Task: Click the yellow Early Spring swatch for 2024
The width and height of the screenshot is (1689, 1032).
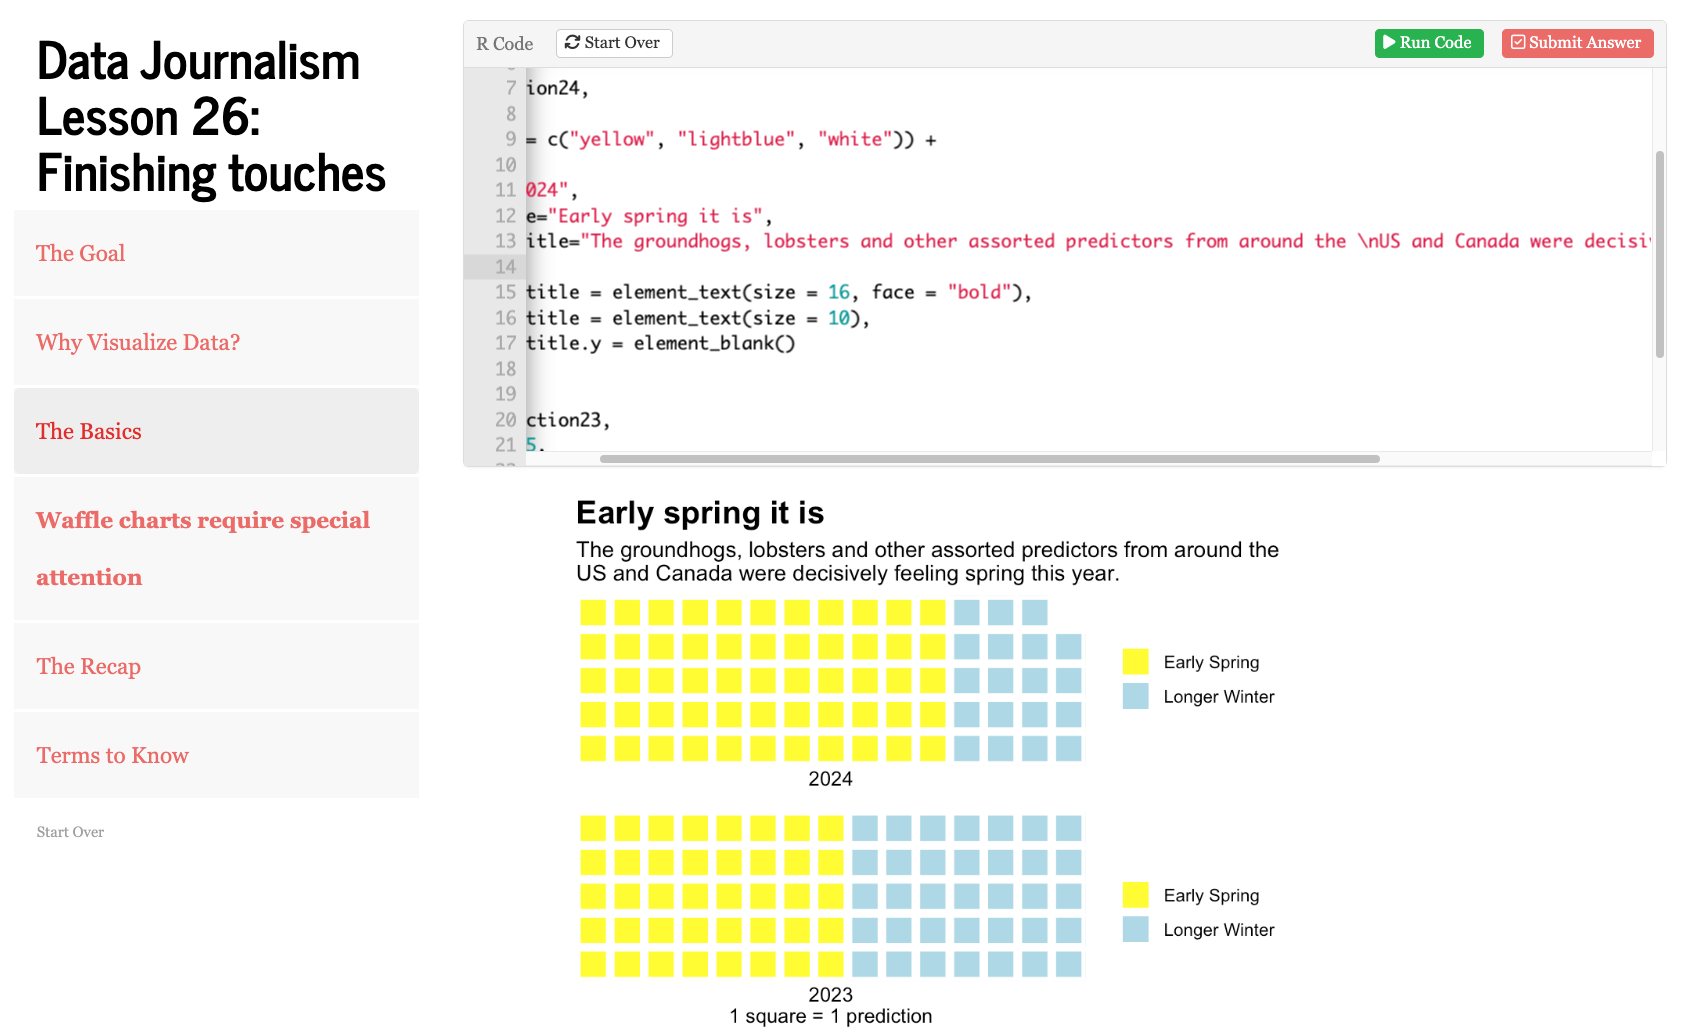Action: point(1136,662)
